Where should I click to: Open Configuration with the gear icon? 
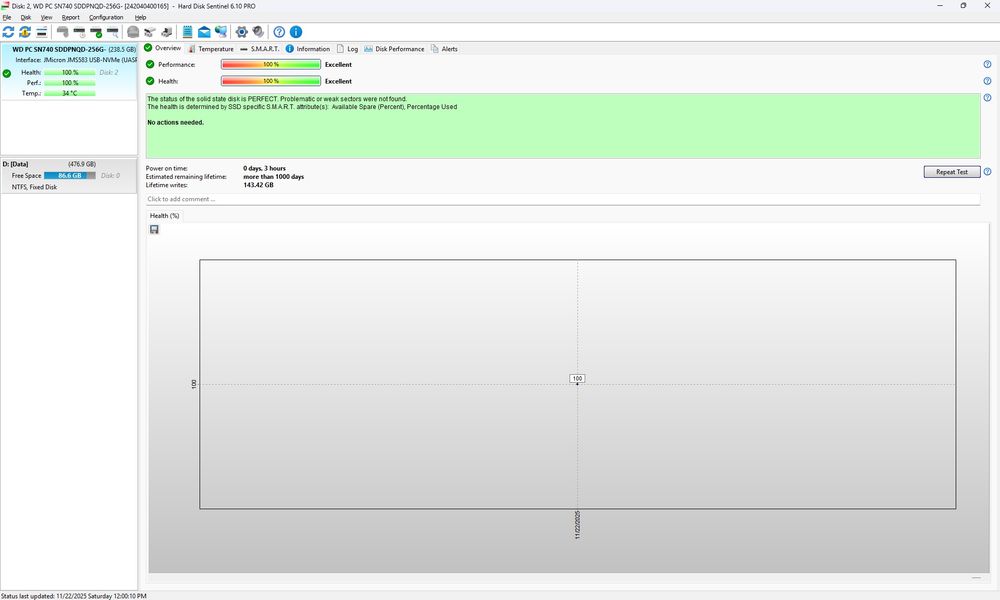click(x=242, y=32)
